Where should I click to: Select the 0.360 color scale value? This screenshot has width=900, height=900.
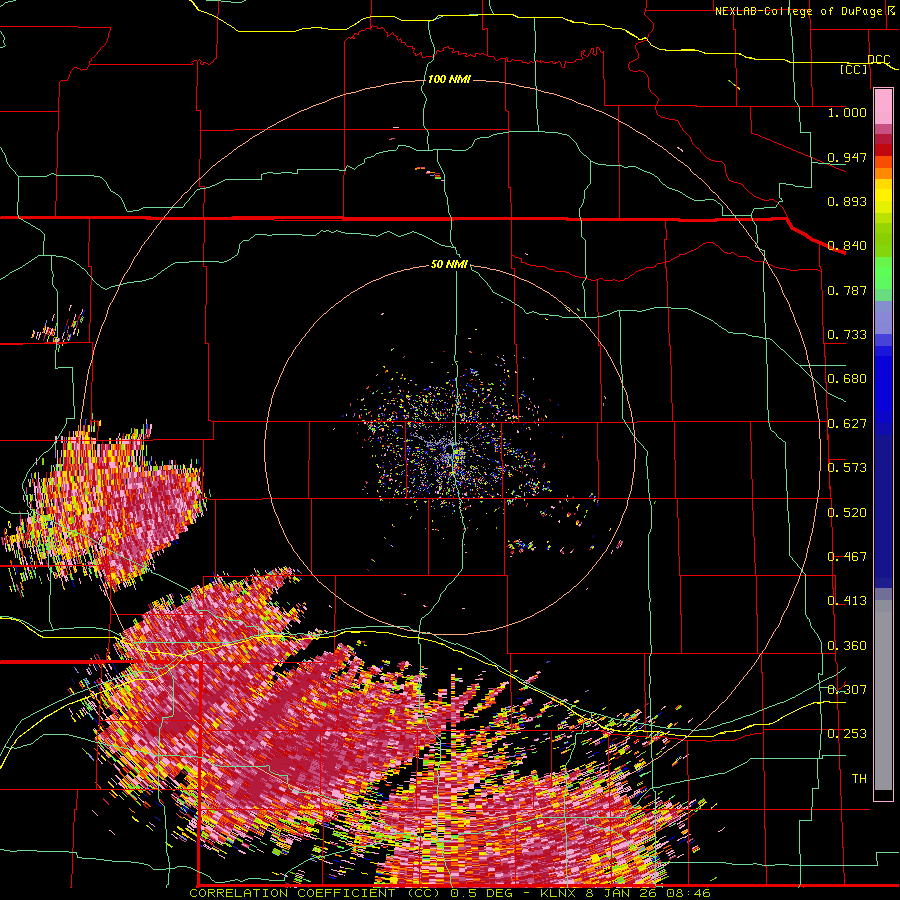(x=847, y=646)
